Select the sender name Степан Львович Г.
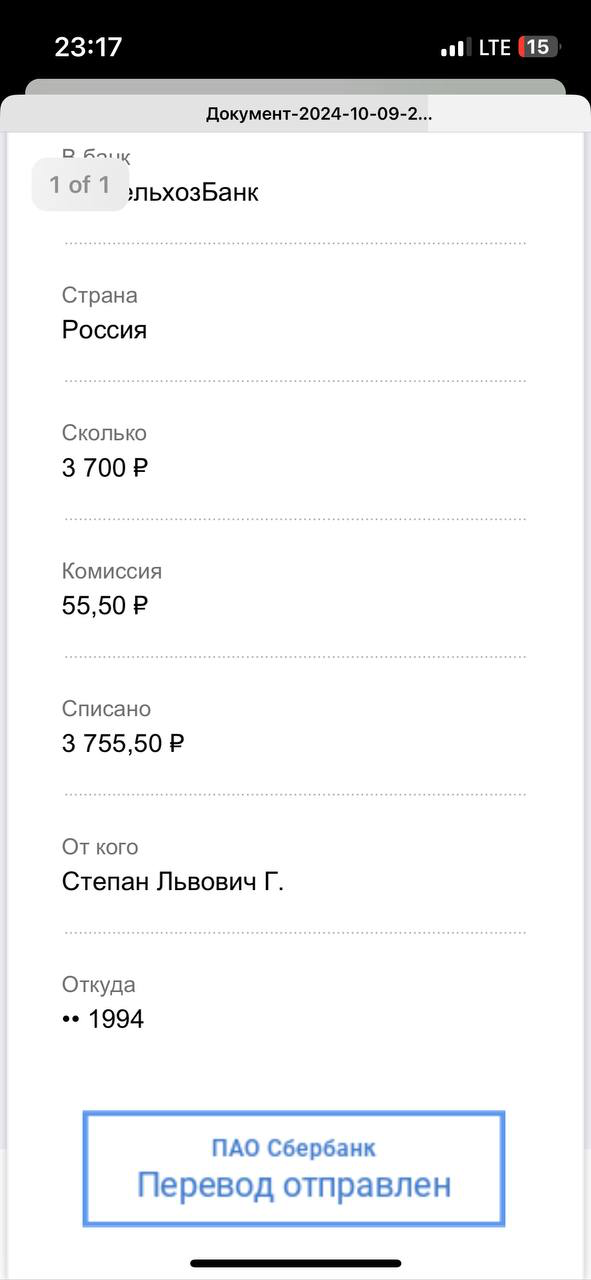 173,882
